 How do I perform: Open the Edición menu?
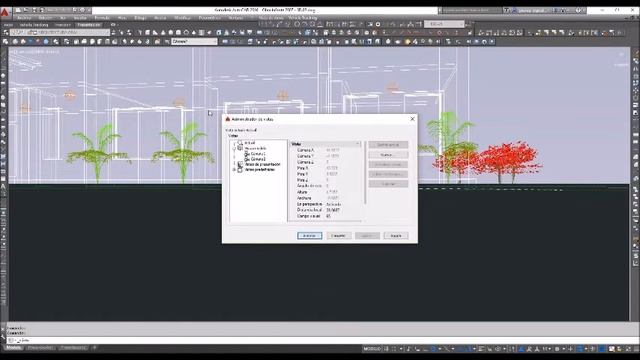(x=45, y=18)
